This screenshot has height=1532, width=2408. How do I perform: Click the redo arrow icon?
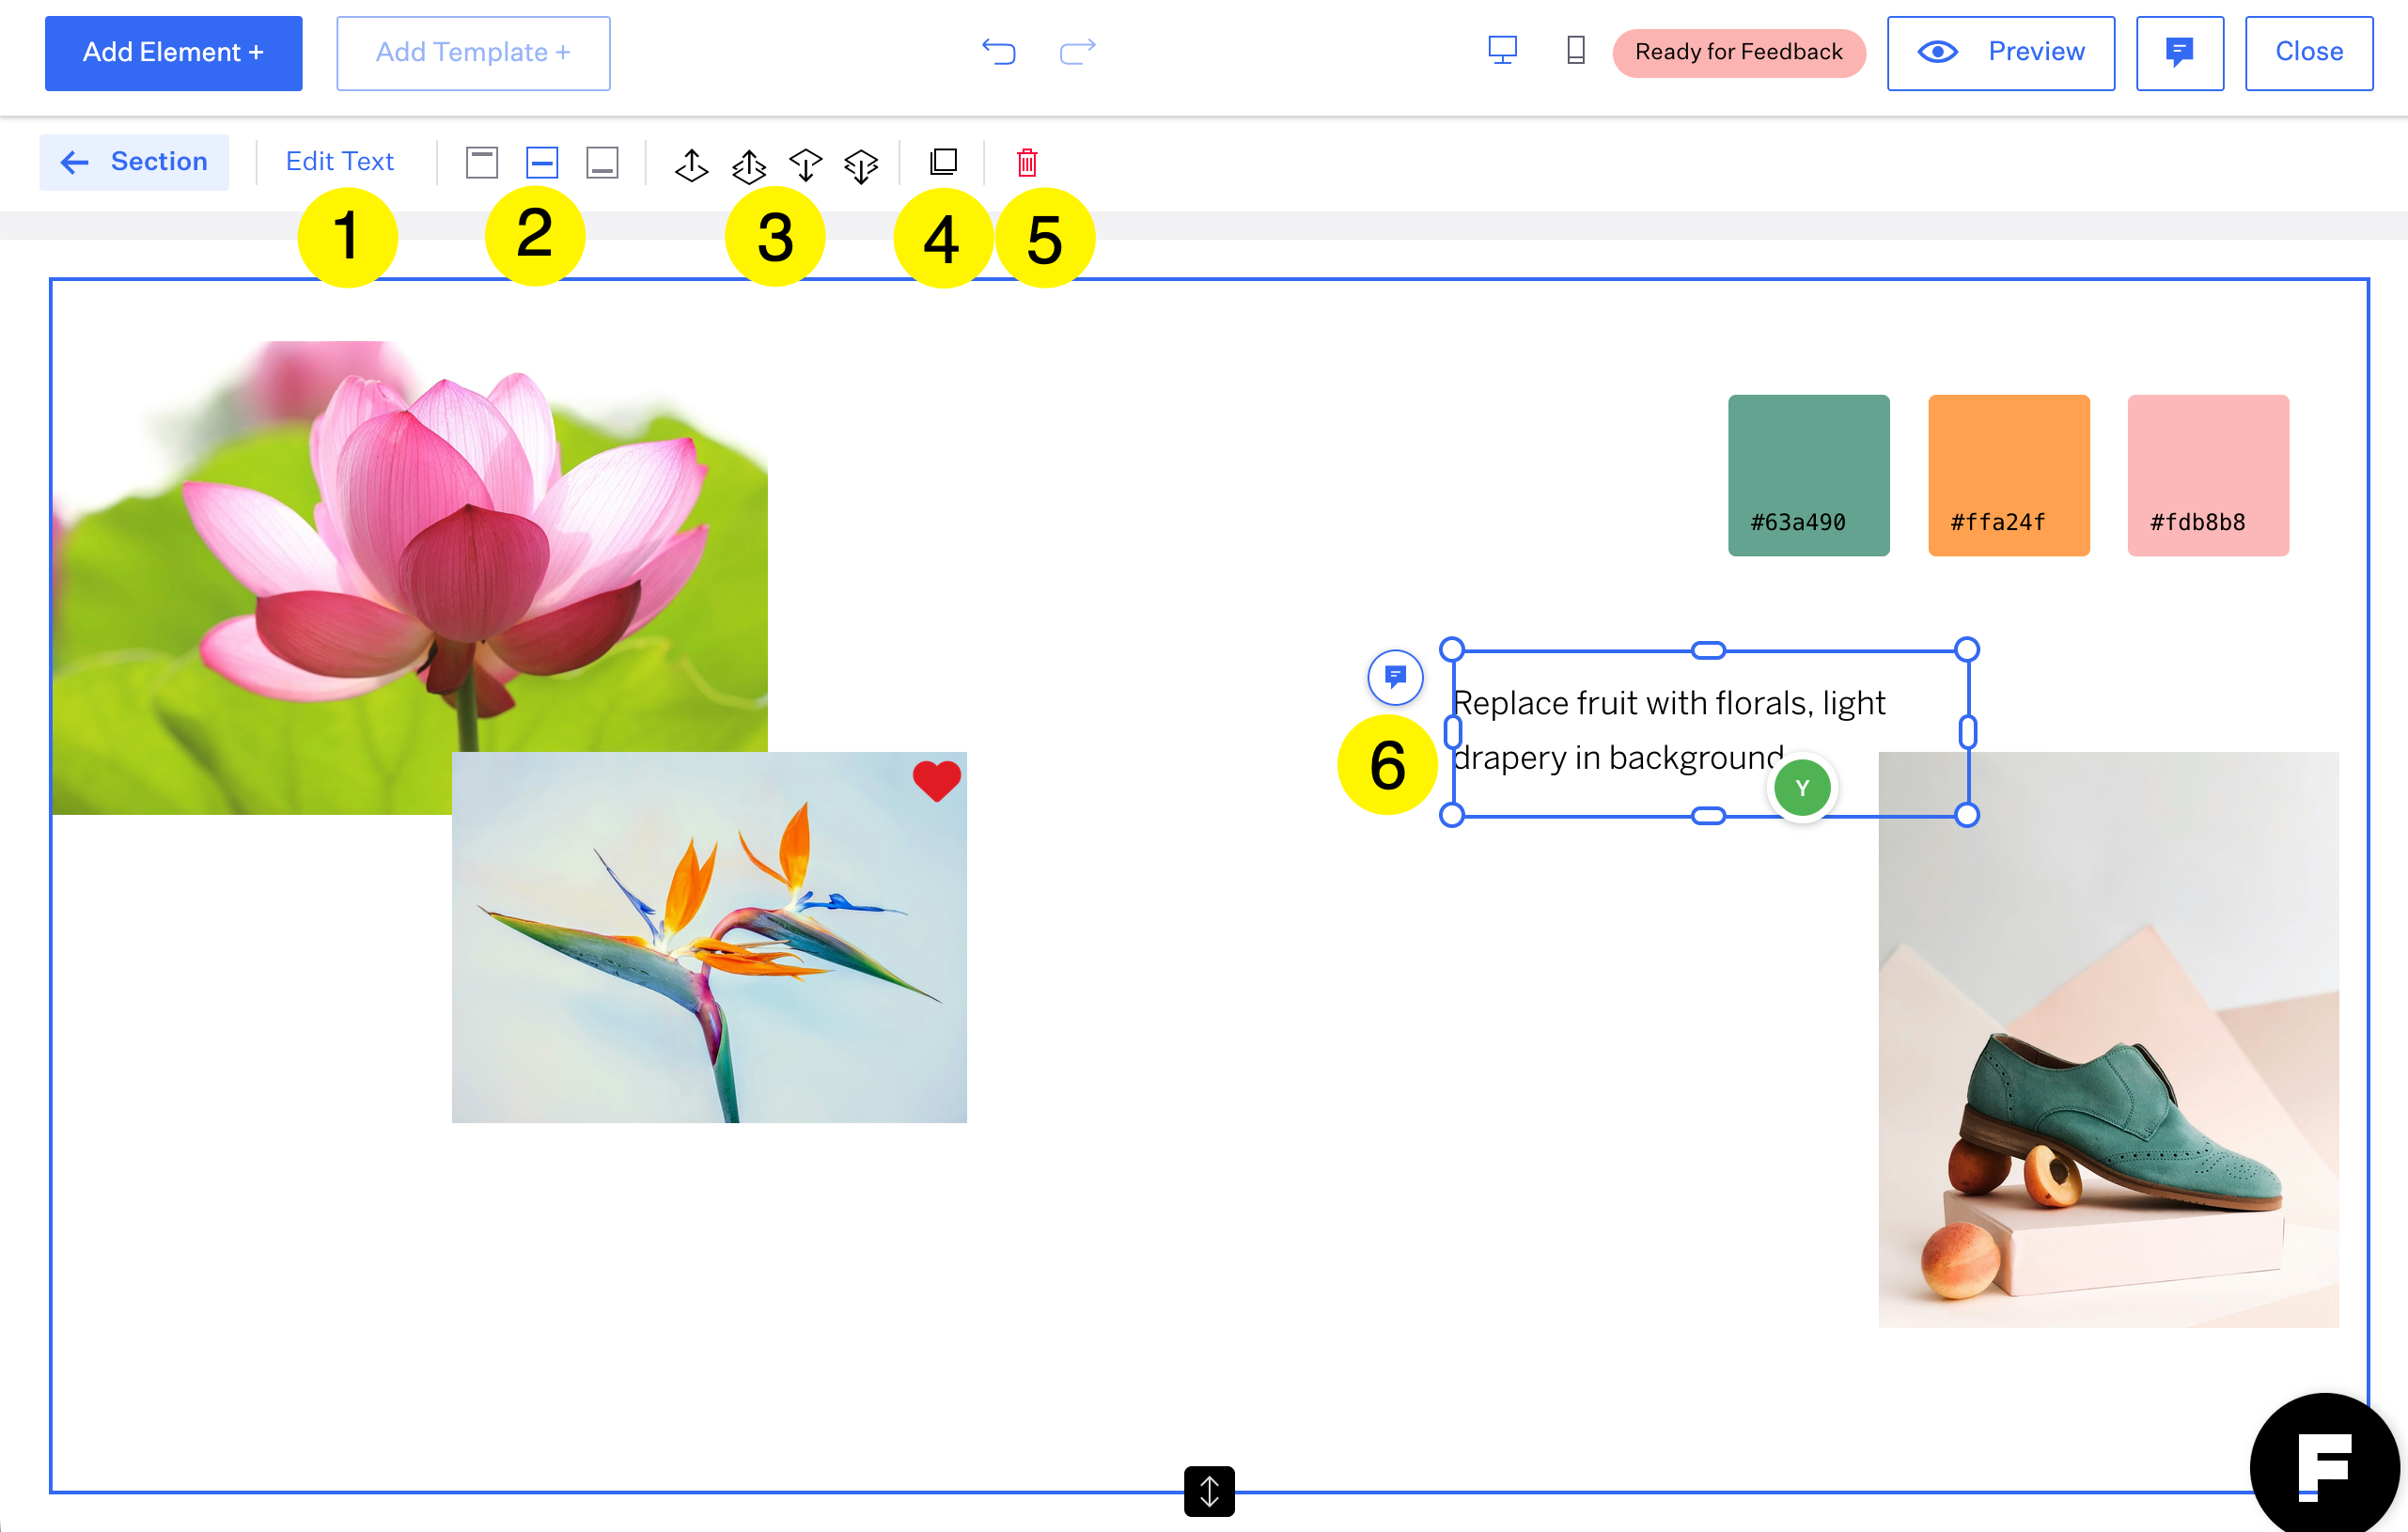point(1077,51)
